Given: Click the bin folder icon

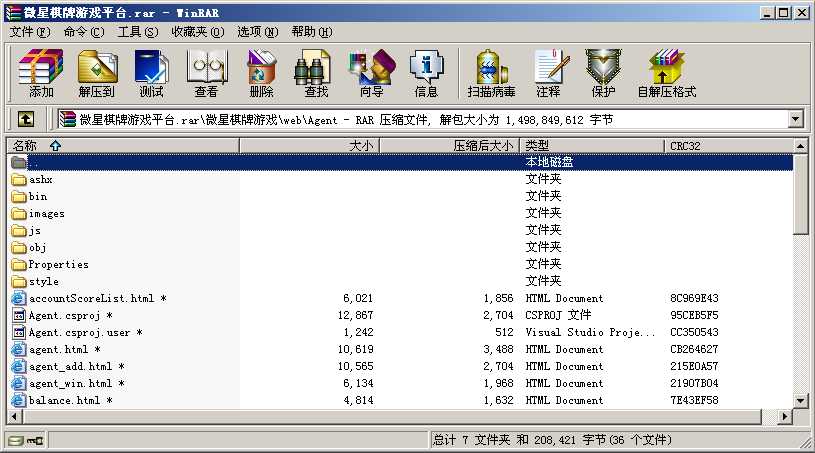Looking at the screenshot, I should [x=19, y=197].
